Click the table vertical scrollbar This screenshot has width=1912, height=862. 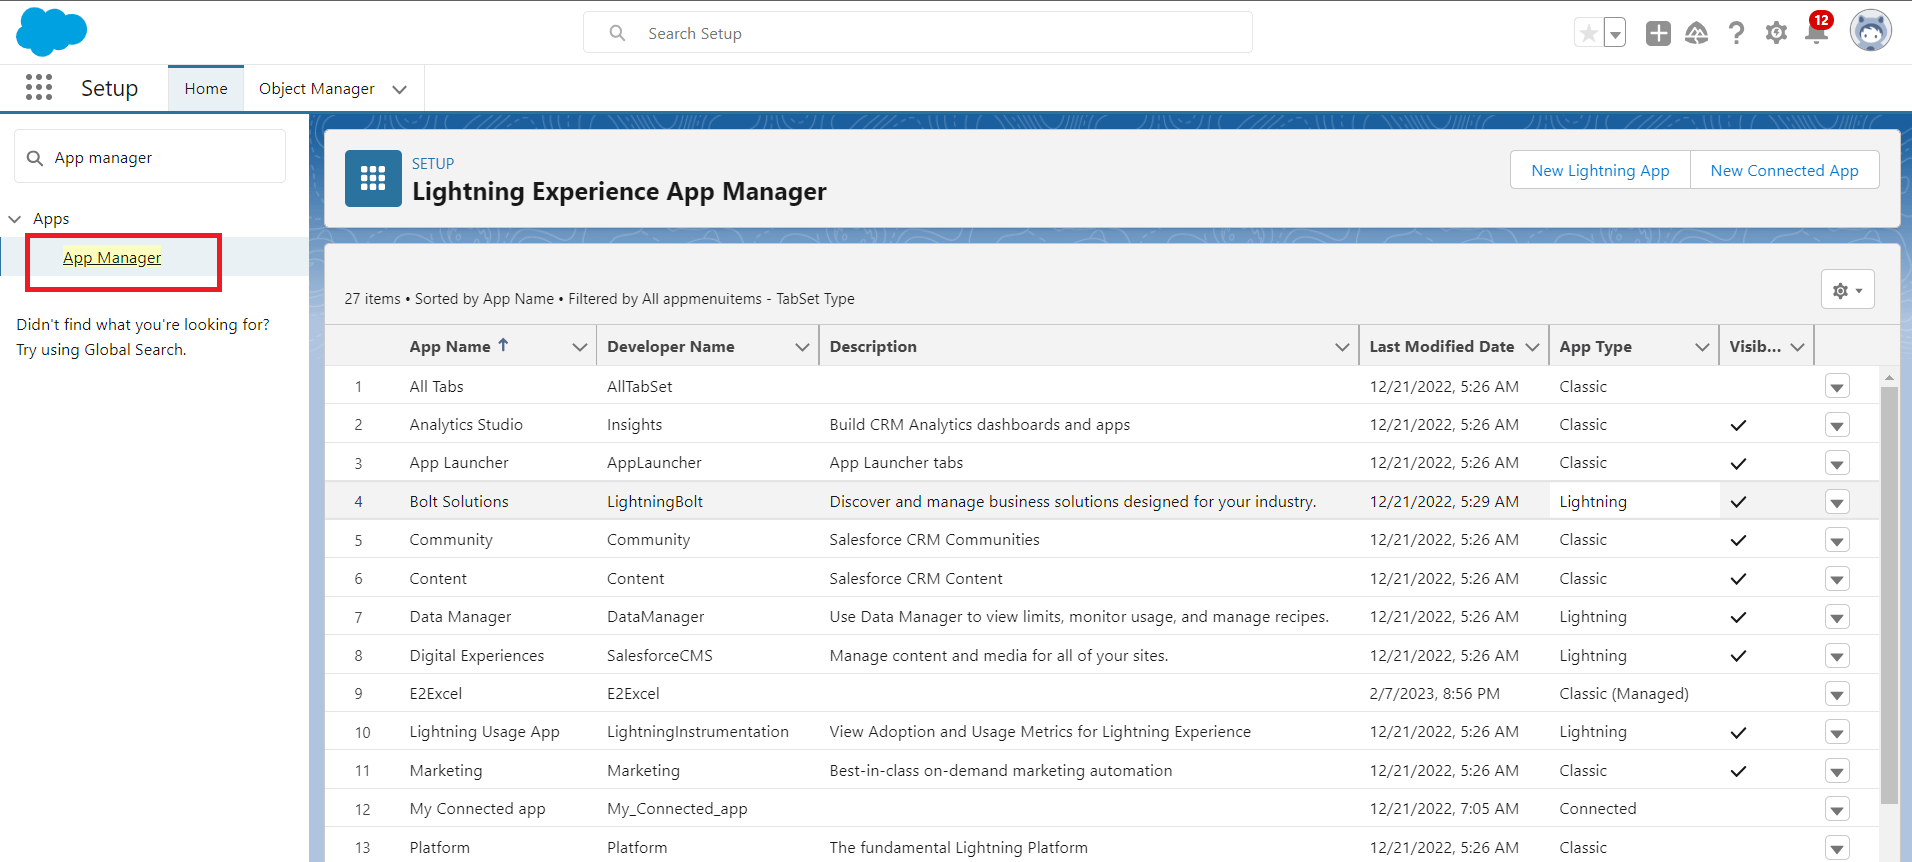1889,595
